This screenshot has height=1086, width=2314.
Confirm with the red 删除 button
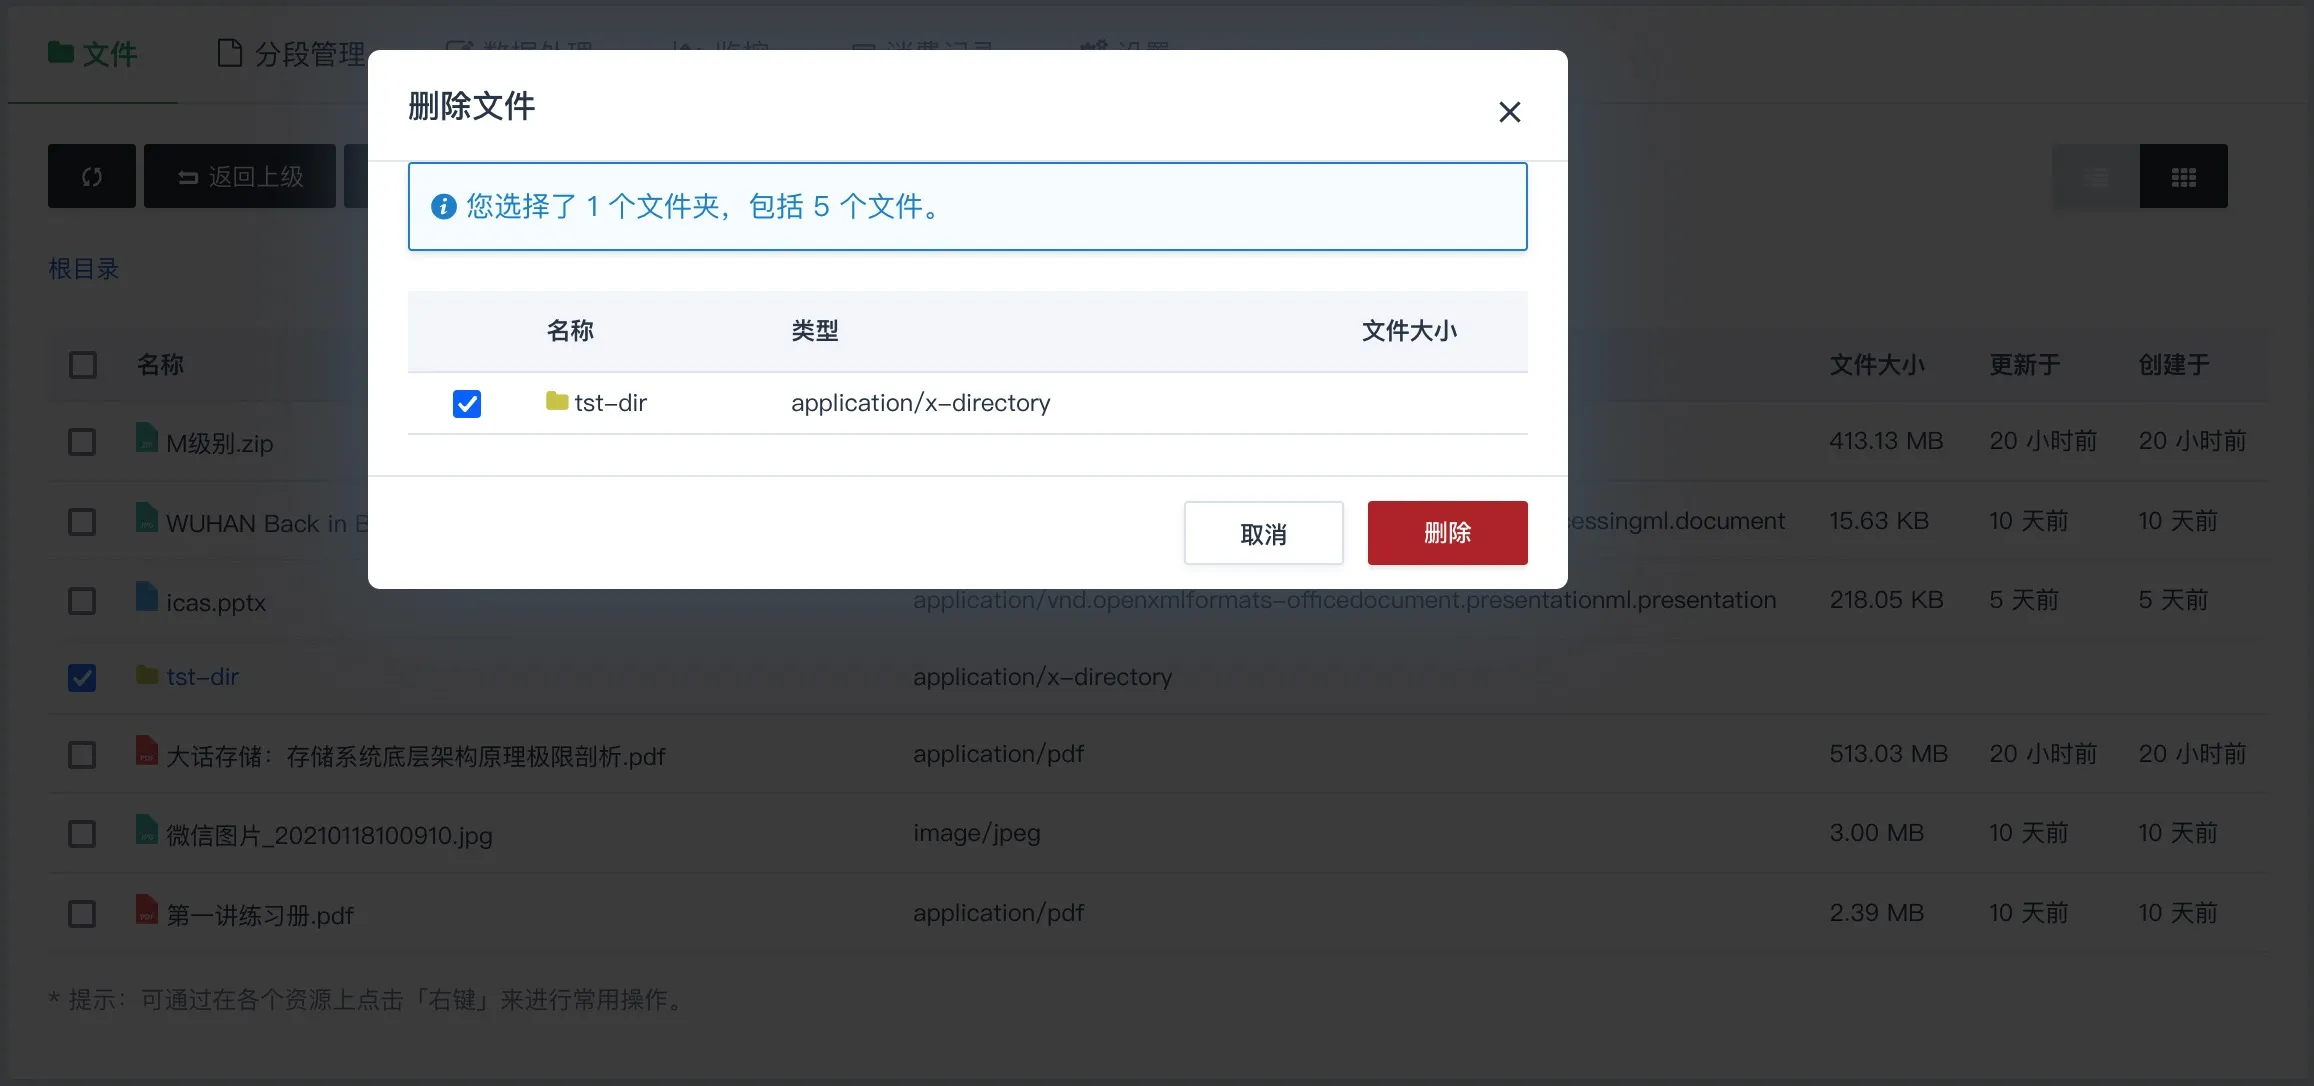(x=1447, y=533)
